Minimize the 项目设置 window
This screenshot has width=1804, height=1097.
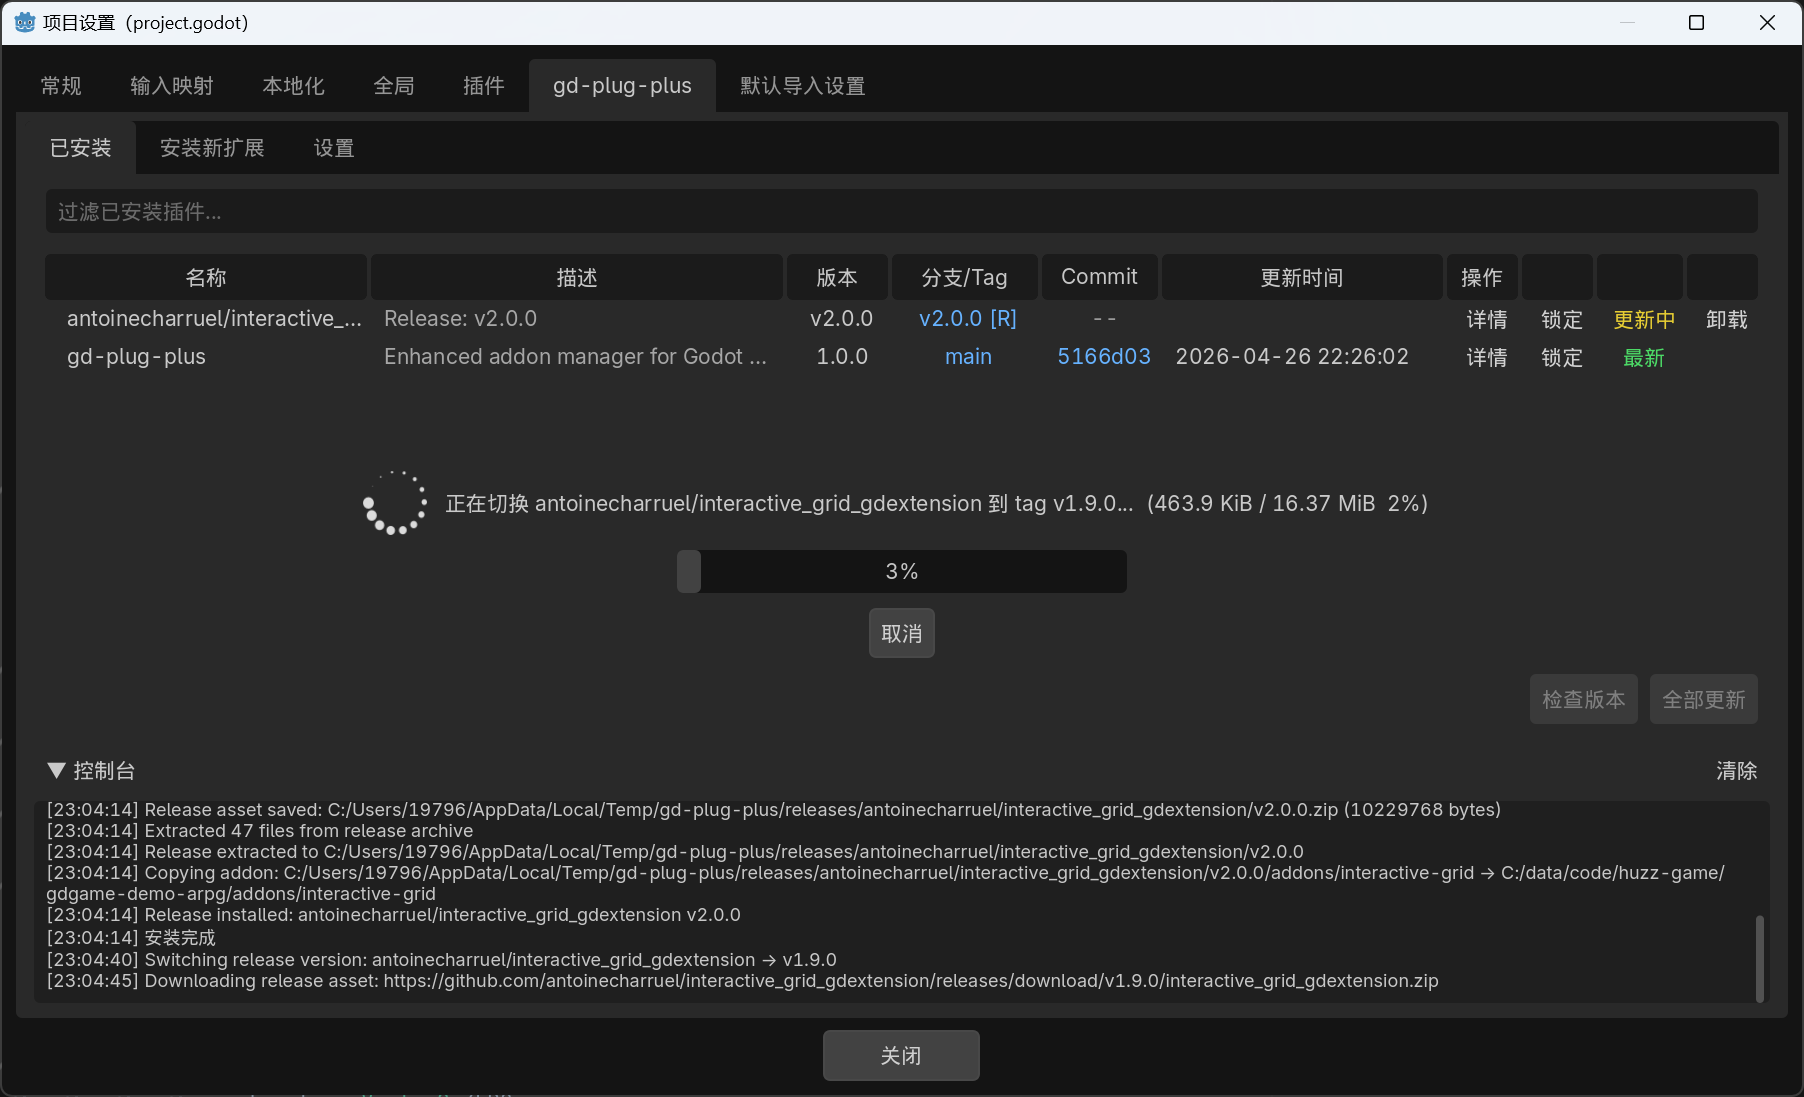[1628, 23]
